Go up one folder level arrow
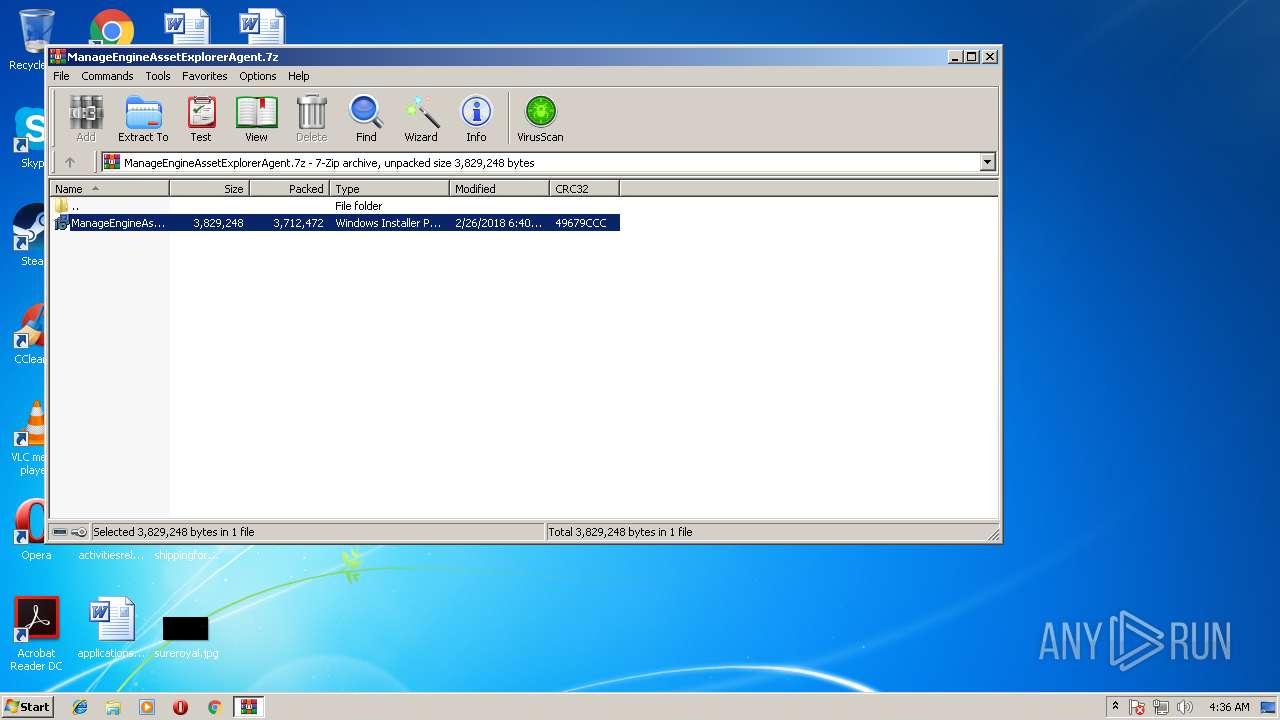The height and width of the screenshot is (720, 1280). (70, 162)
